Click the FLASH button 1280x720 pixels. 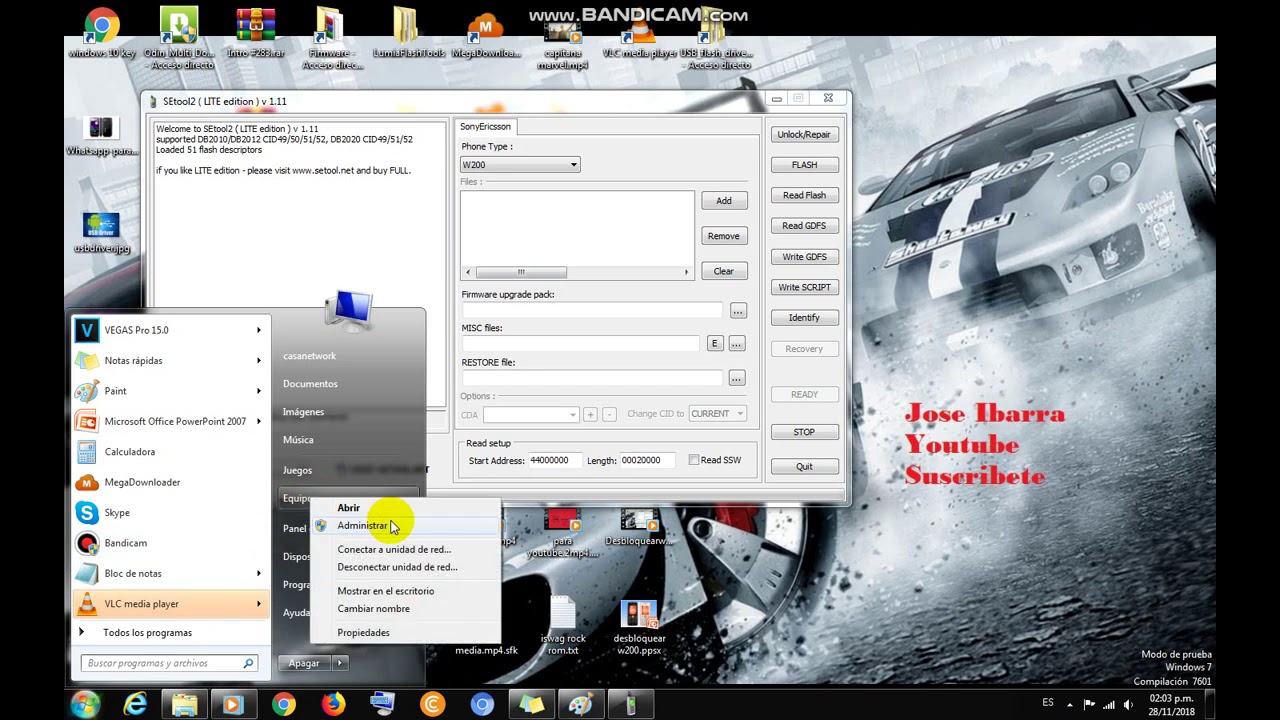804,165
